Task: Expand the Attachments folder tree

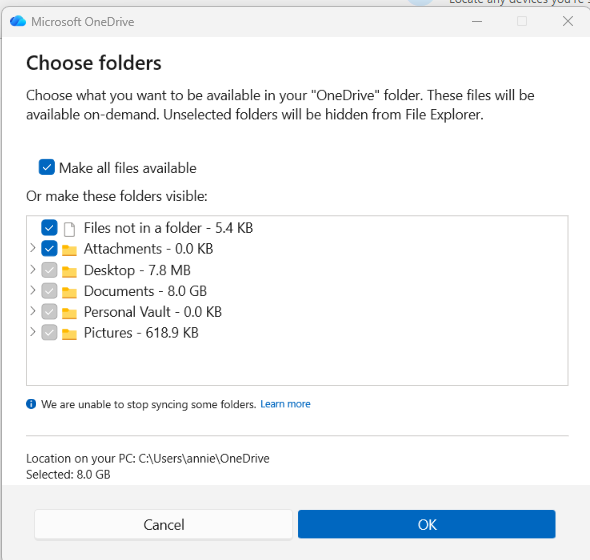Action: coord(33,248)
